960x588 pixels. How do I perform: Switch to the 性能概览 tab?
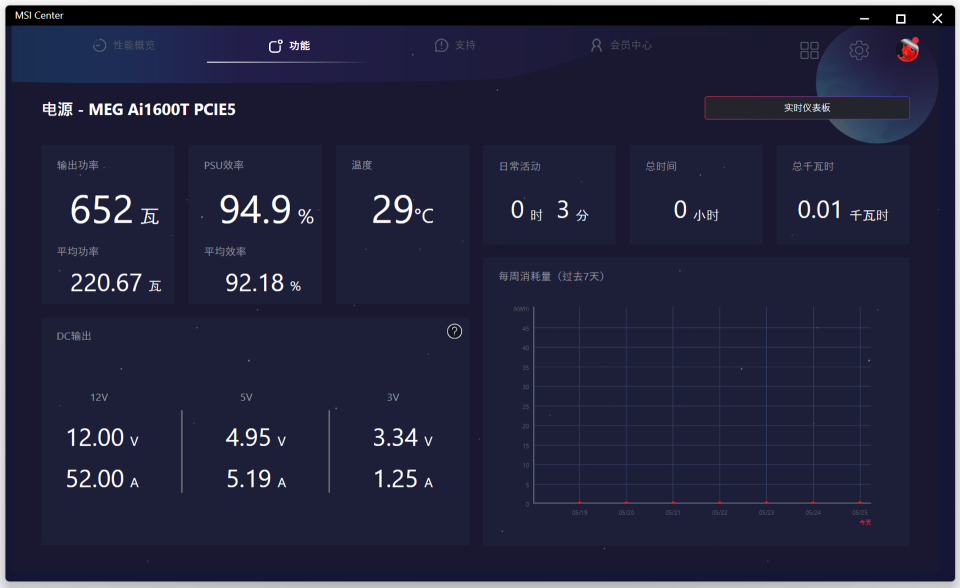point(124,45)
